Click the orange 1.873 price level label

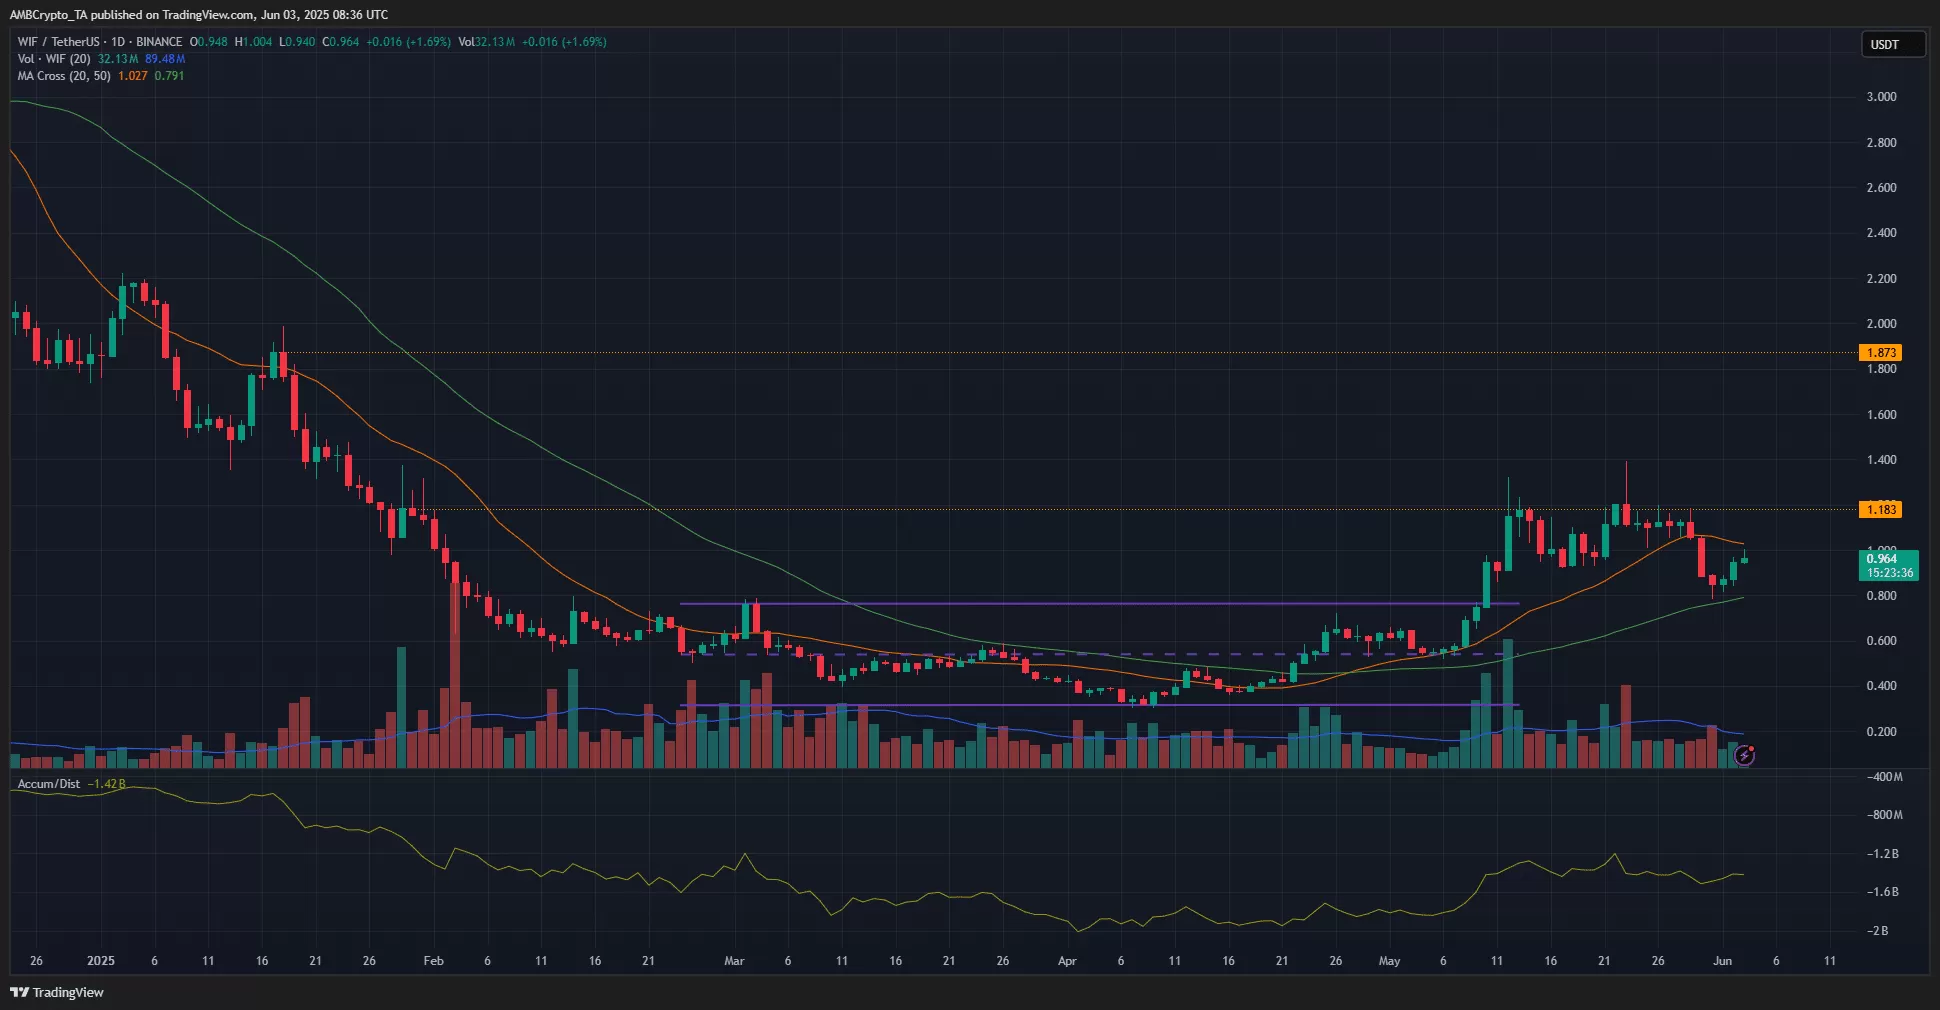(x=1882, y=353)
